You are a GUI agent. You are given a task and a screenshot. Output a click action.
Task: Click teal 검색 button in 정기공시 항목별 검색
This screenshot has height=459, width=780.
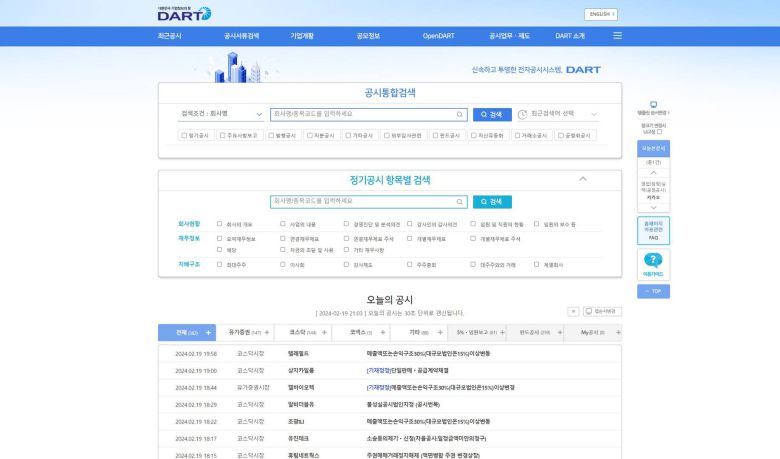tap(492, 202)
